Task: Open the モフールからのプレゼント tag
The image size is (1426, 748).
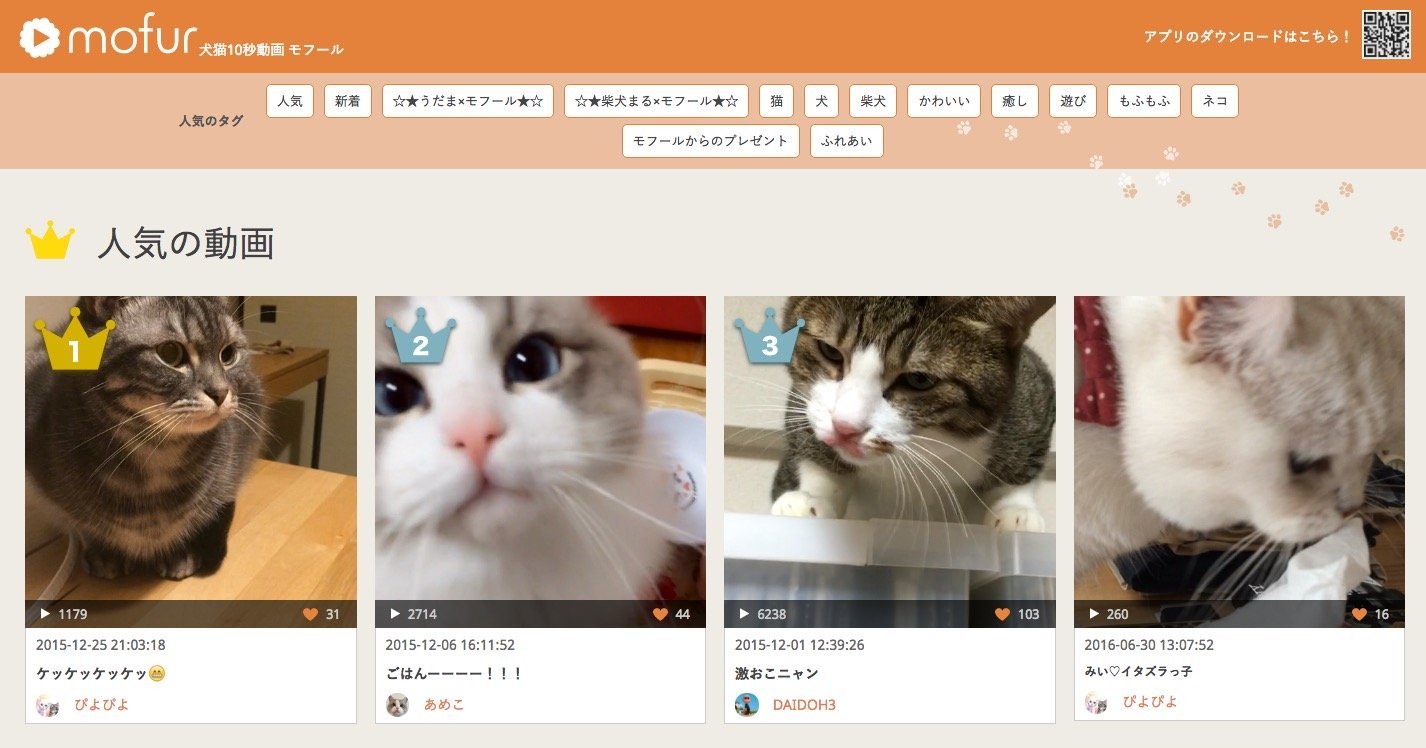Action: pyautogui.click(x=711, y=141)
